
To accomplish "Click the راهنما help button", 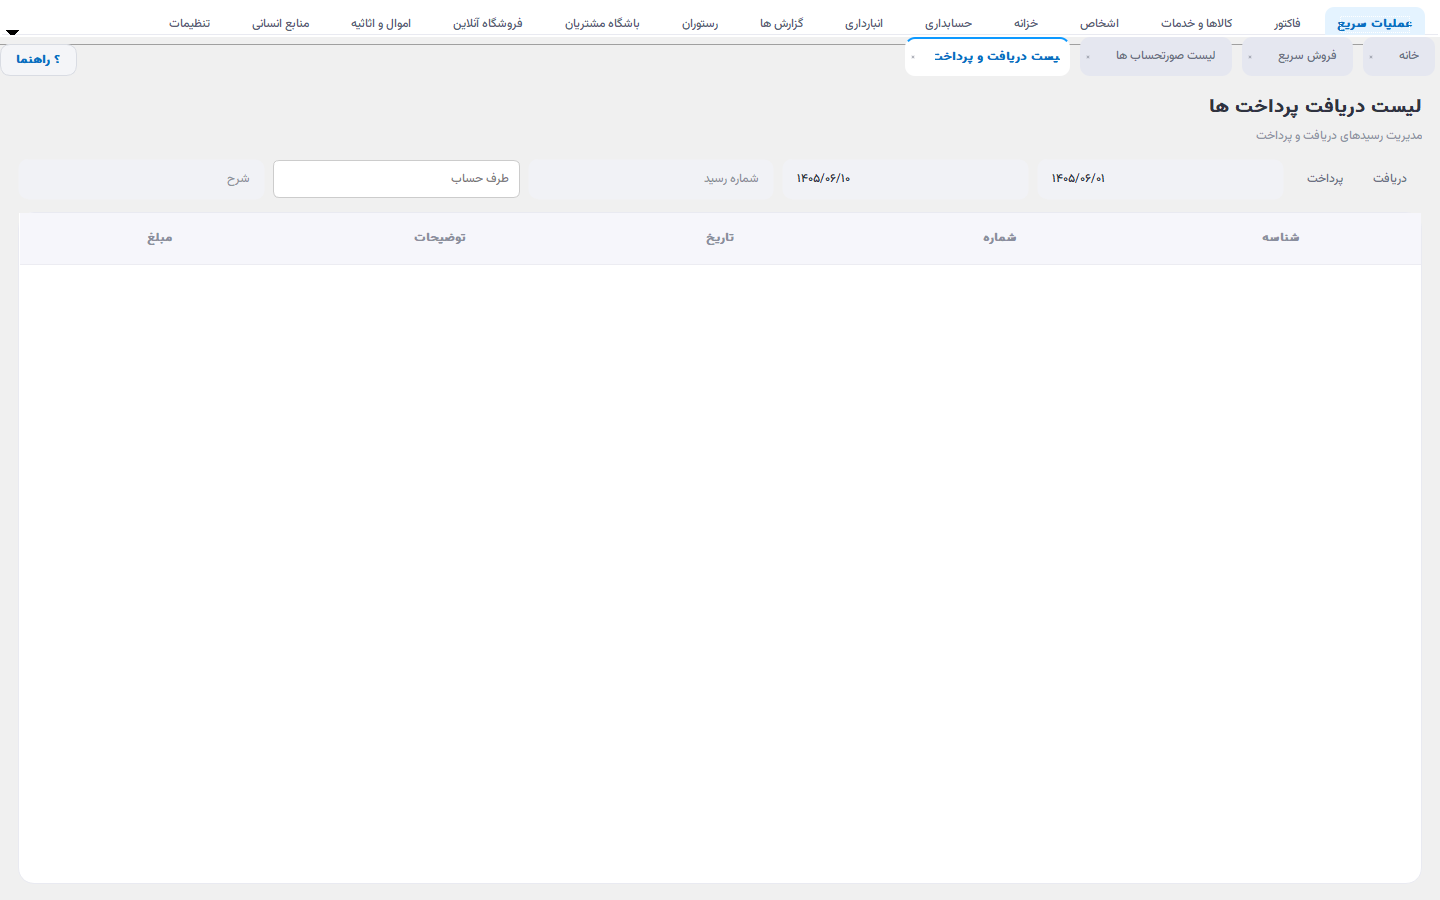I will point(38,60).
